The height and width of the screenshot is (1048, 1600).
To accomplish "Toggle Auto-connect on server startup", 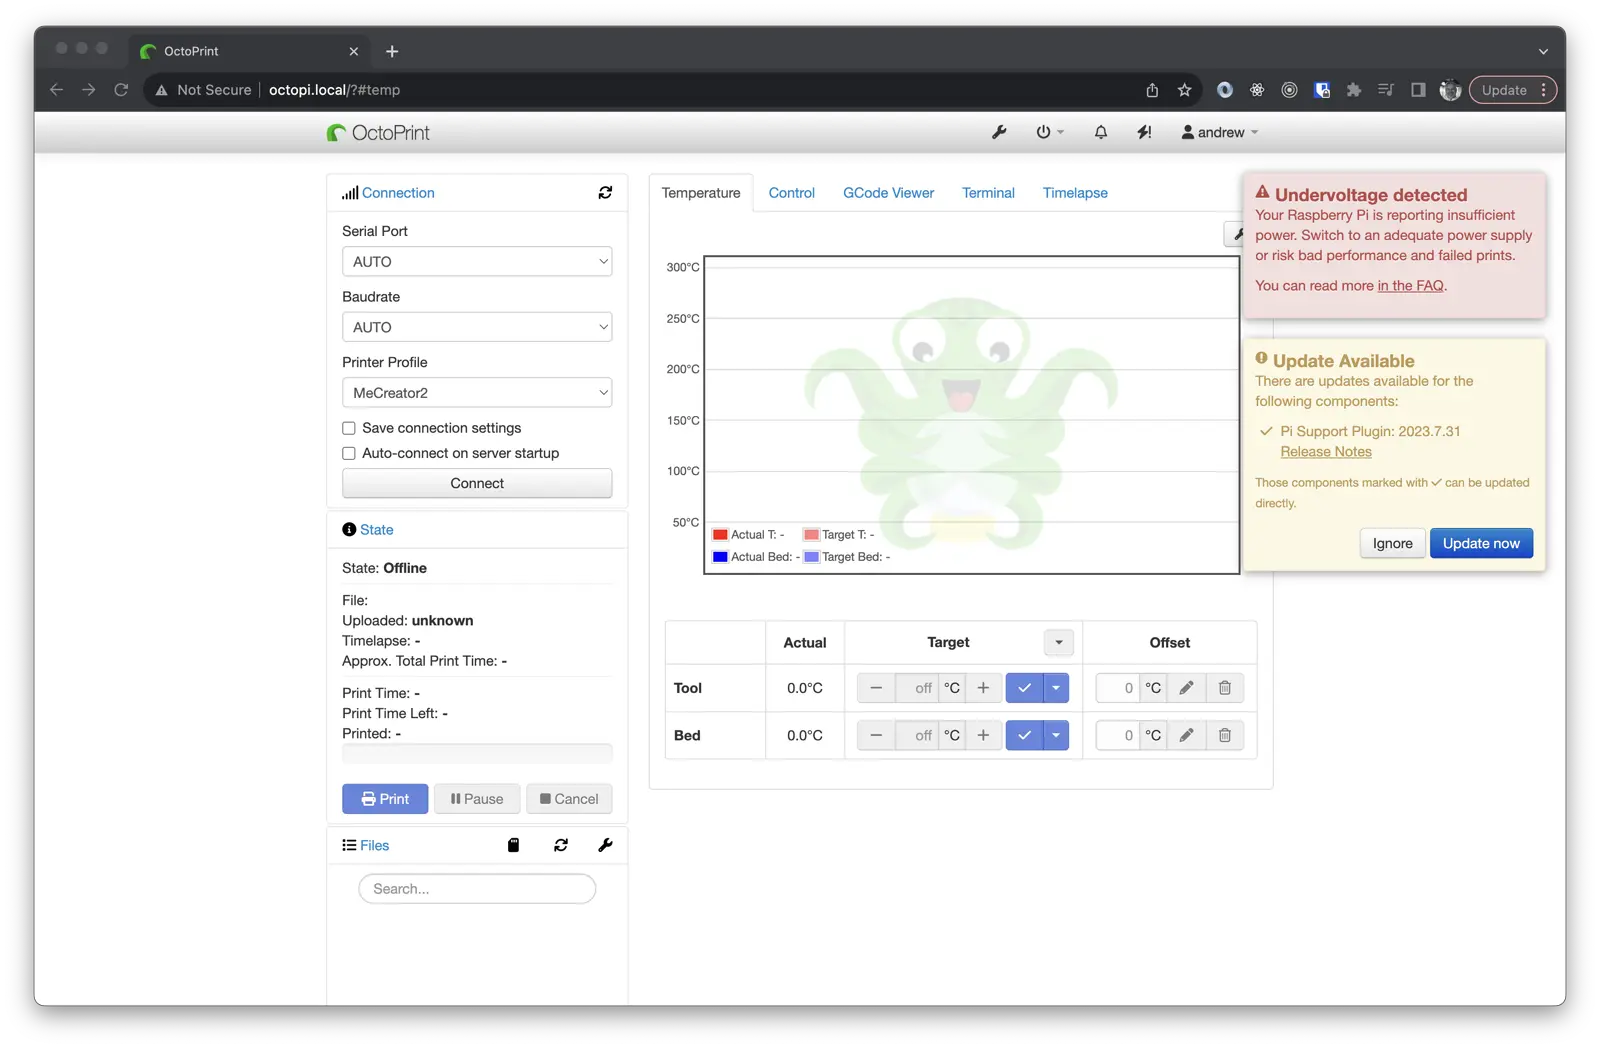I will (349, 453).
